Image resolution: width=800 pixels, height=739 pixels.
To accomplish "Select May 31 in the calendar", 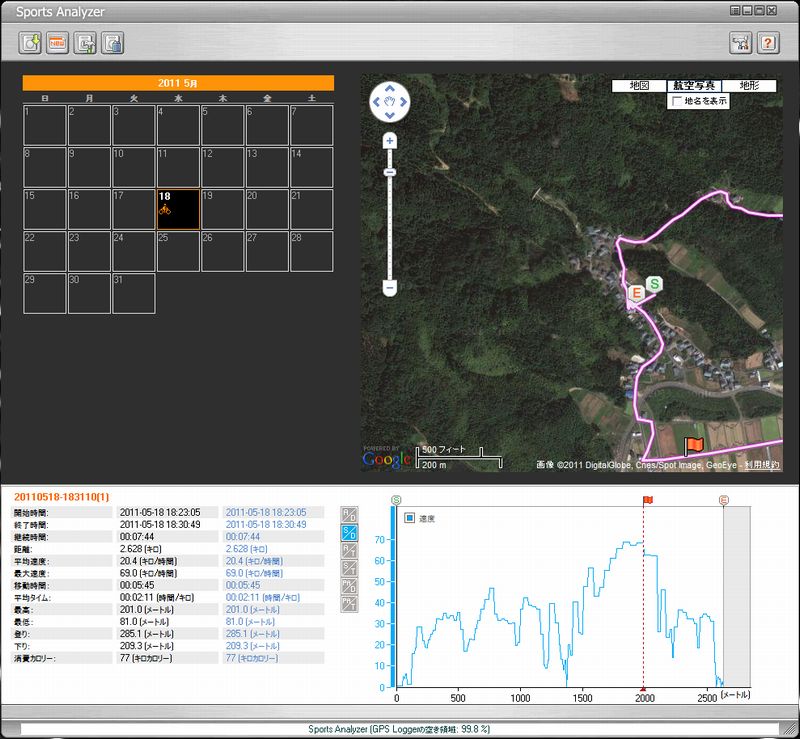I will [134, 293].
